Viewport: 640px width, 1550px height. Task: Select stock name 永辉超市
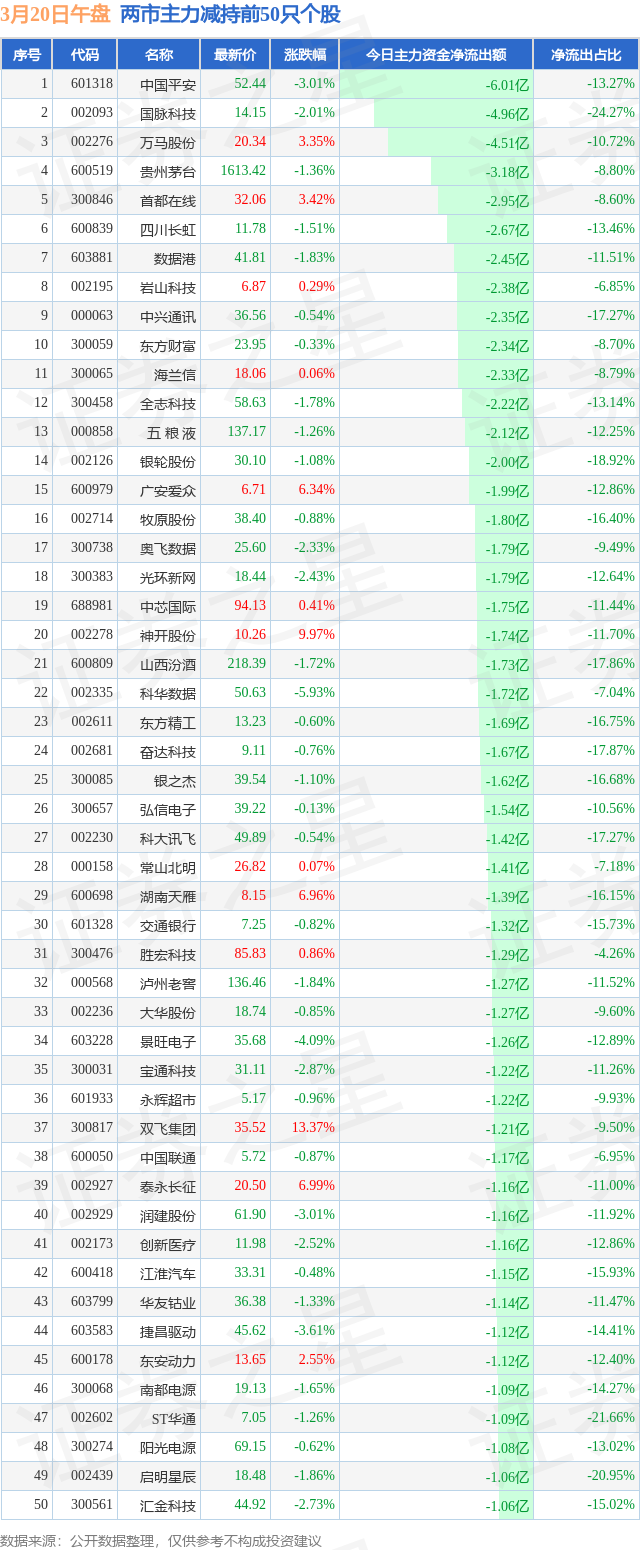click(169, 1099)
